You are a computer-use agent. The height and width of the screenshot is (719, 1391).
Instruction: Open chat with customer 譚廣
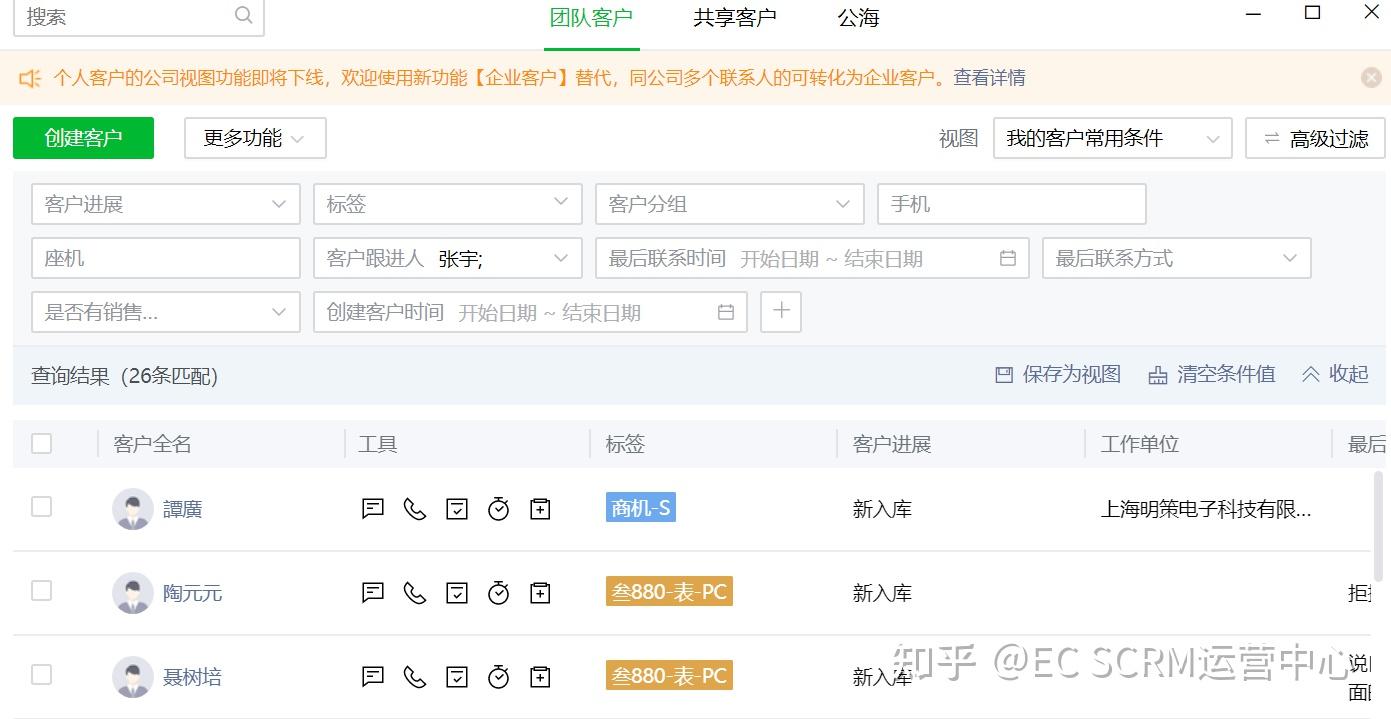(372, 509)
